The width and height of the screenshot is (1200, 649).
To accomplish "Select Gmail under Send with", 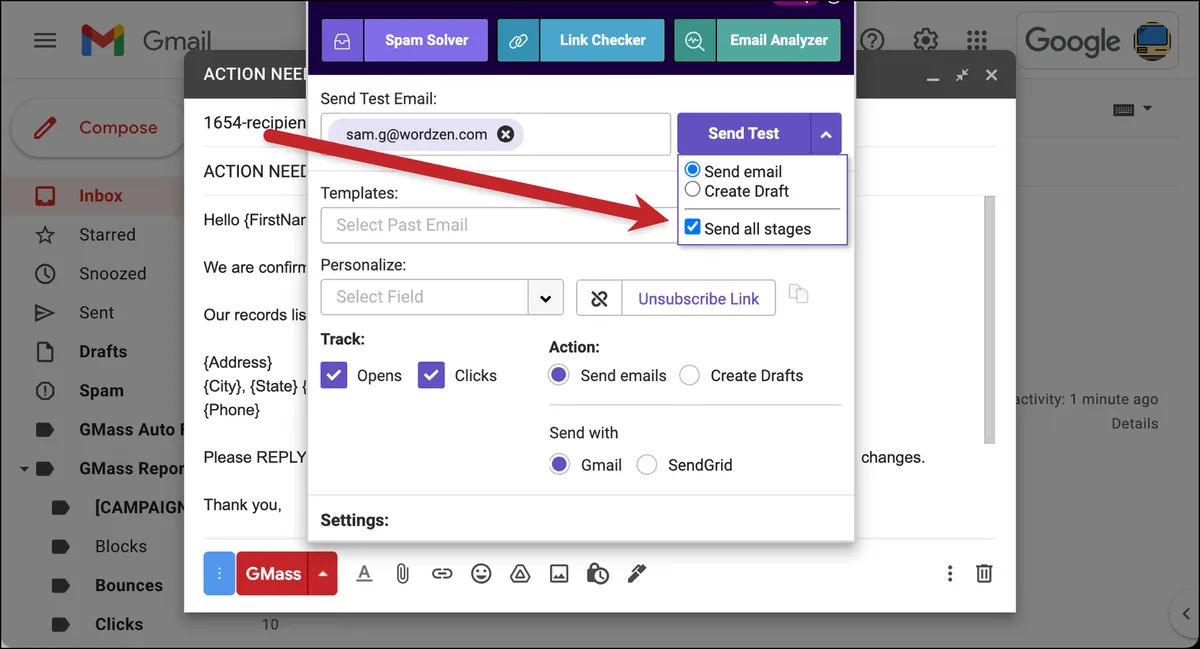I will (x=559, y=465).
